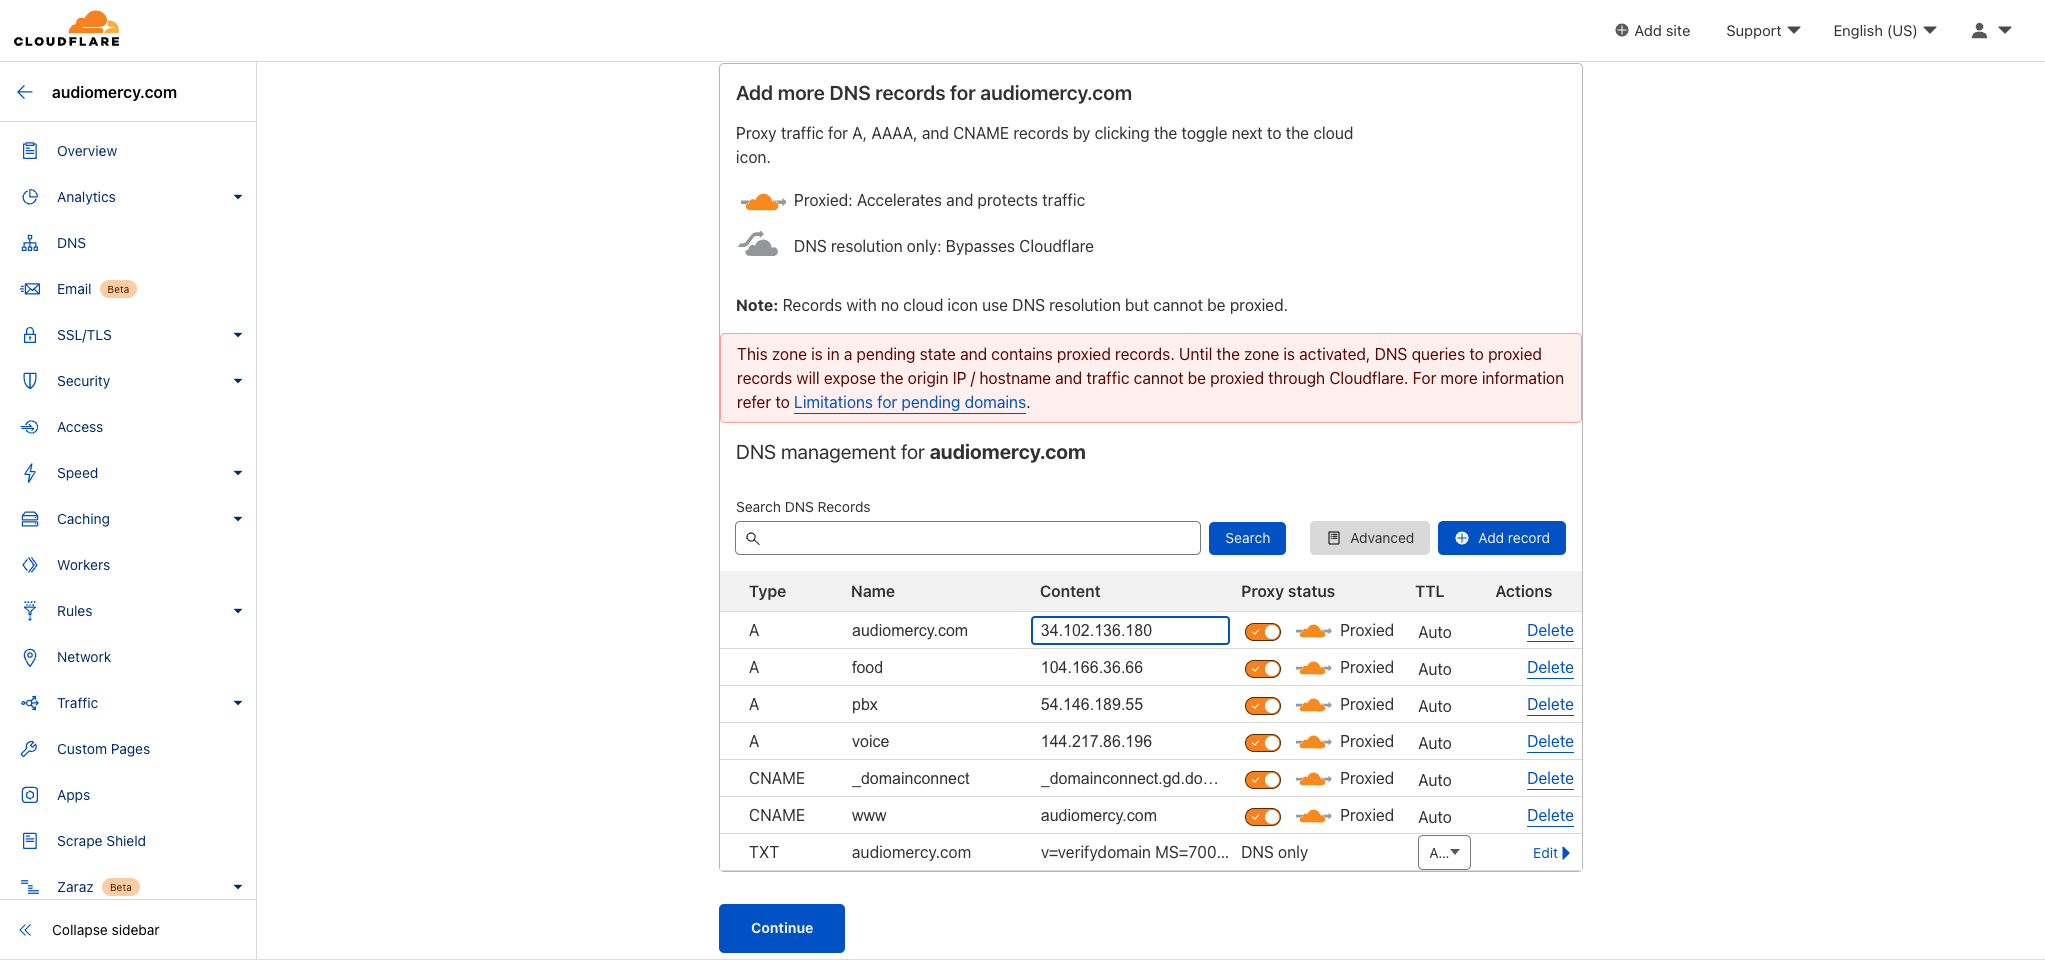Click the Cloudflare logo
2045x962 pixels.
tap(67, 29)
